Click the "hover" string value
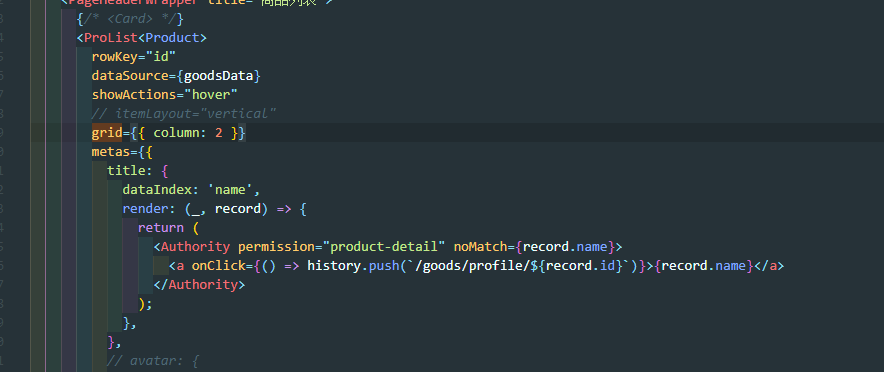 pyautogui.click(x=211, y=95)
